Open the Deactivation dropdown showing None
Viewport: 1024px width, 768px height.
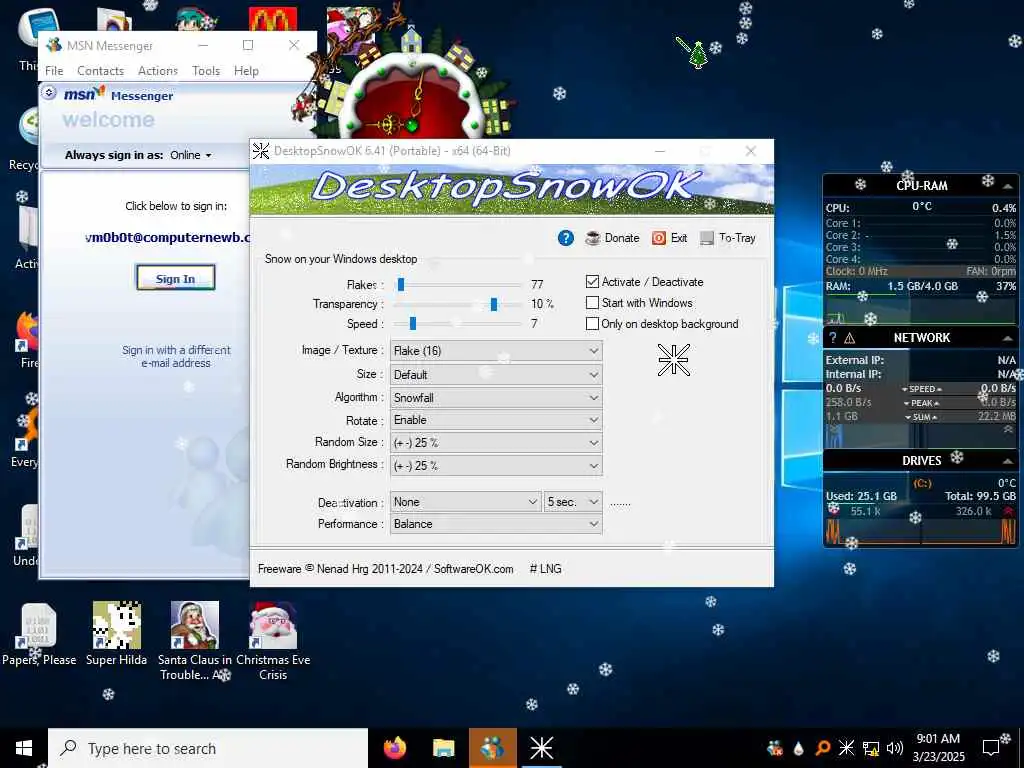point(466,502)
